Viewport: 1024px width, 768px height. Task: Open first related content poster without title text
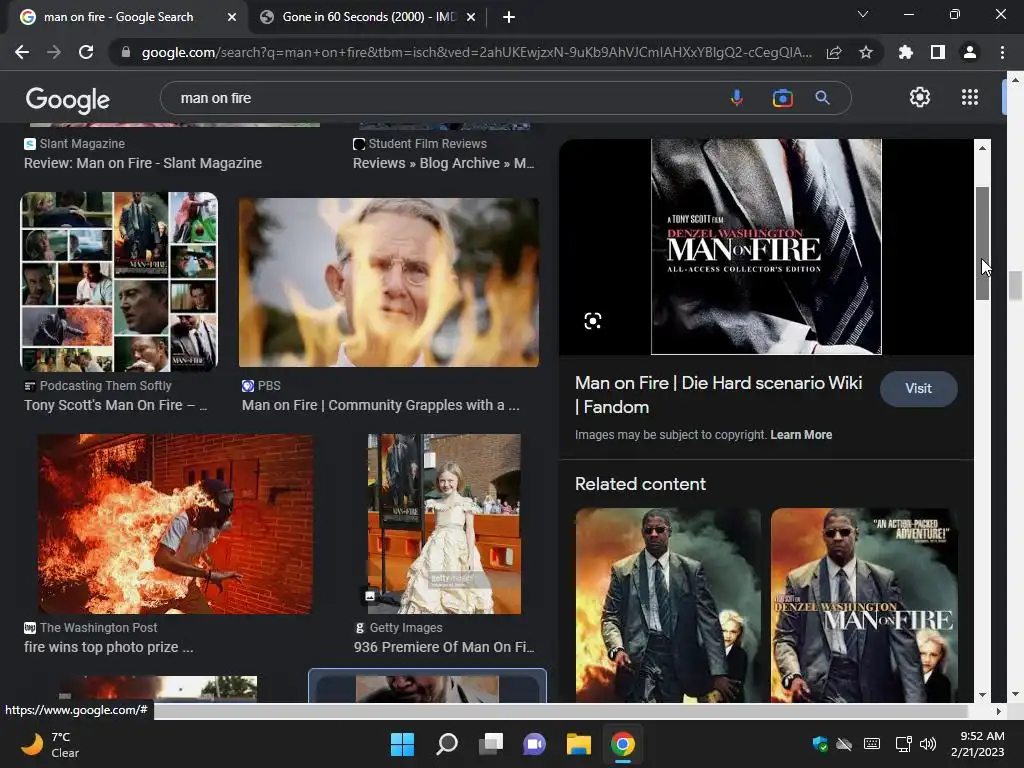pyautogui.click(x=668, y=605)
